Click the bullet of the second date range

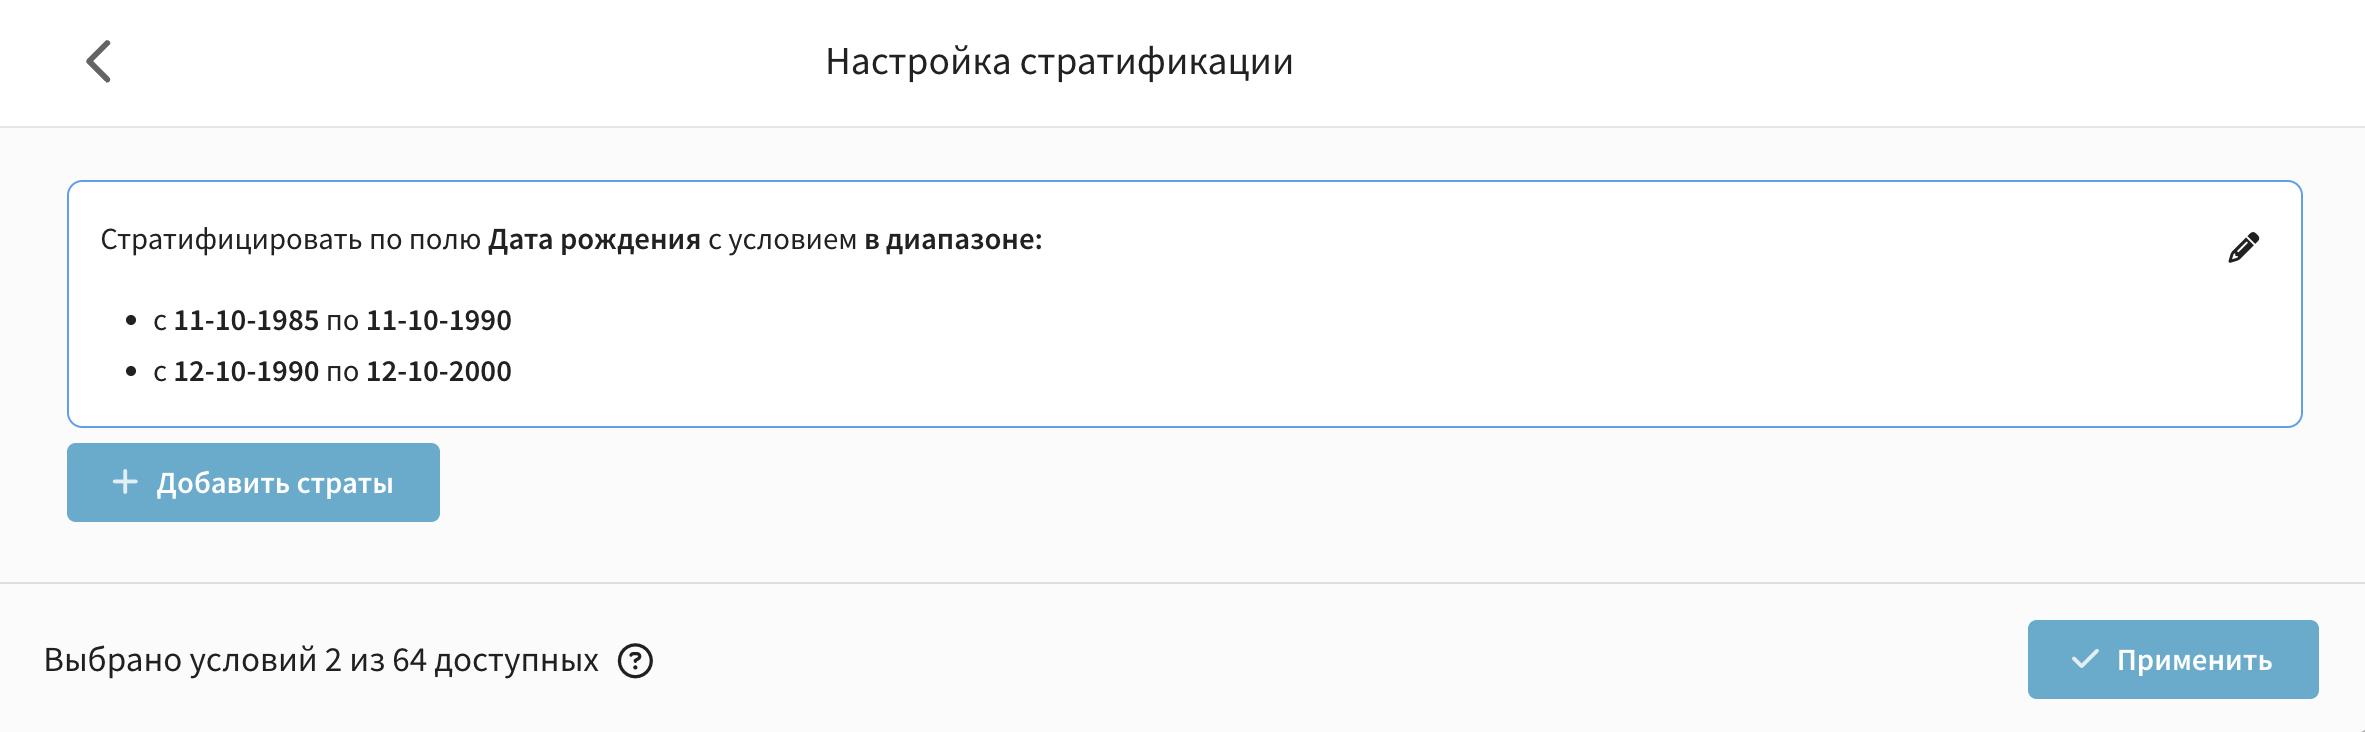[131, 372]
